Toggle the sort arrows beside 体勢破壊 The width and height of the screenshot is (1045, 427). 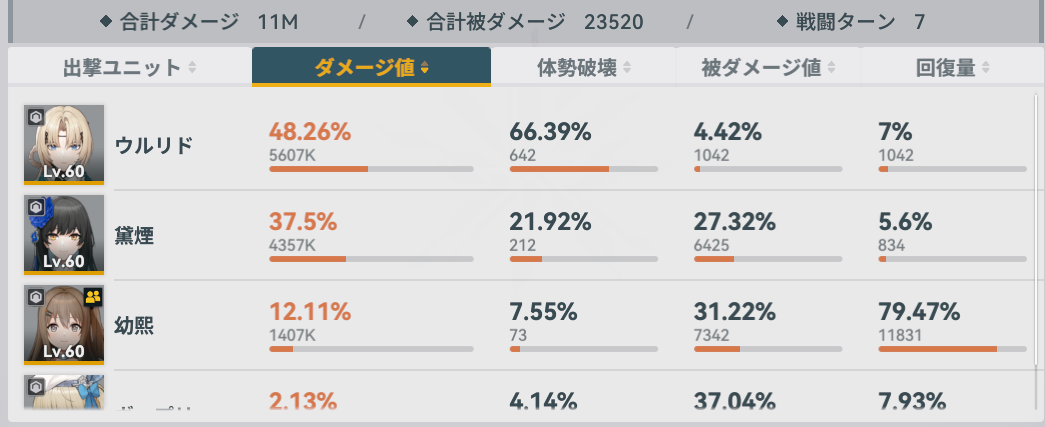627,68
